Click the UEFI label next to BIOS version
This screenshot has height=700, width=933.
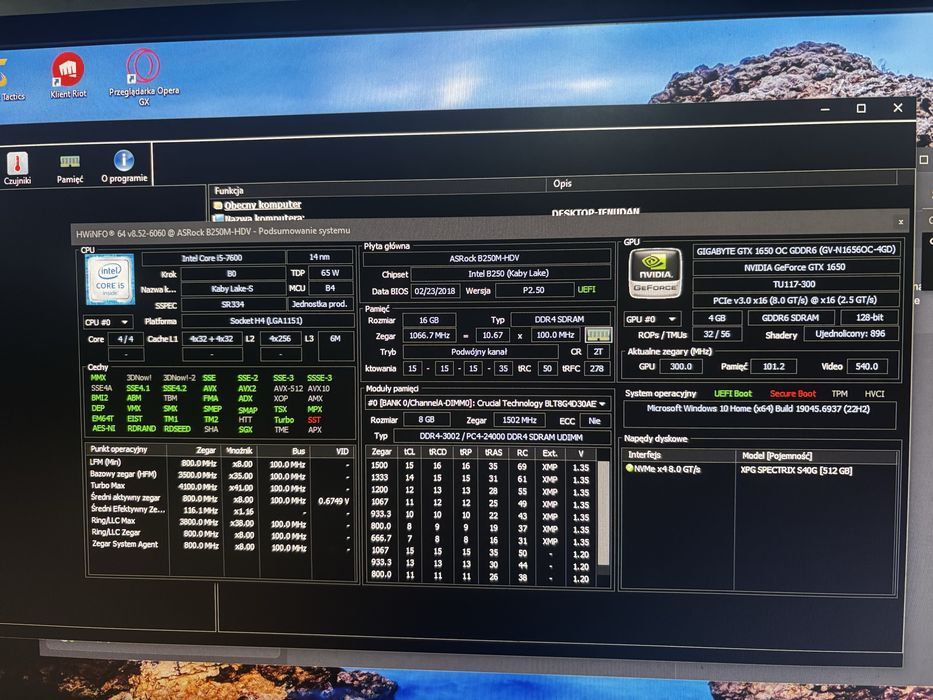pos(586,289)
